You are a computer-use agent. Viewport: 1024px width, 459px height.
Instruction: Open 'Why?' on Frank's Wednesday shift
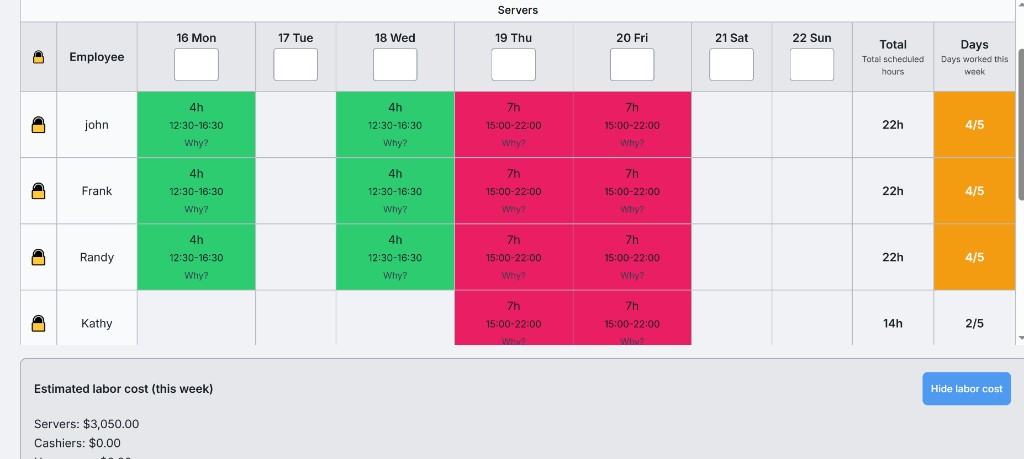[x=395, y=209]
